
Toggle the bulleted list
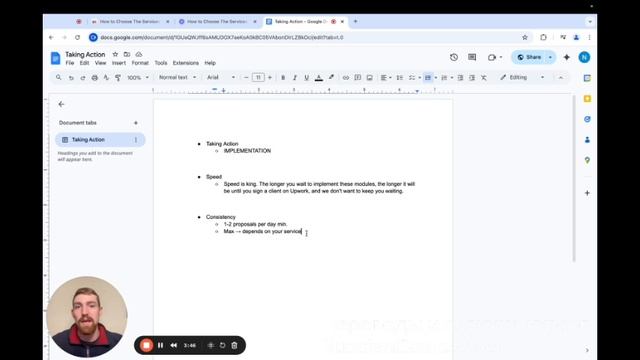428,78
